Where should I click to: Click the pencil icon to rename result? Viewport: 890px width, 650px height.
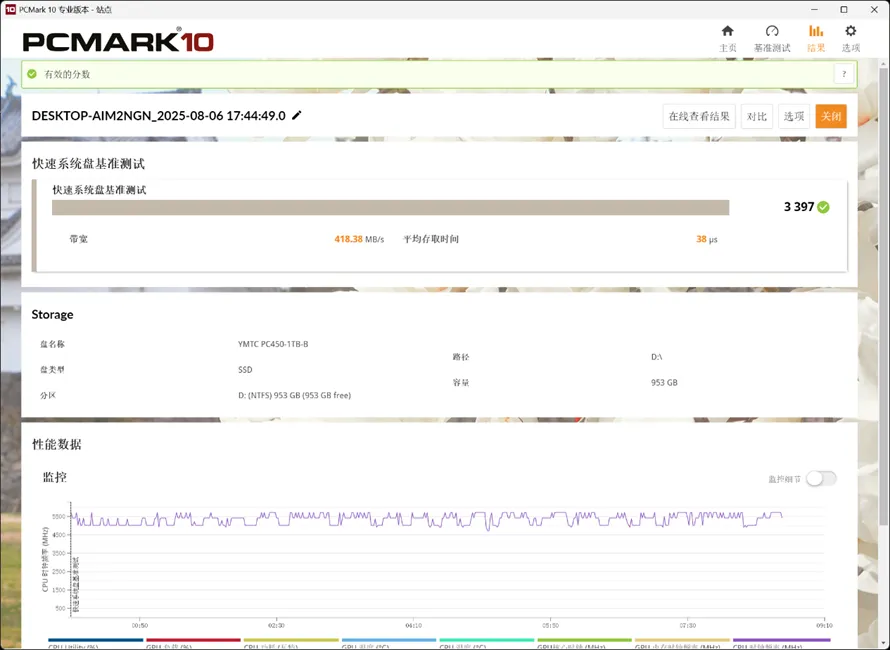tap(297, 116)
